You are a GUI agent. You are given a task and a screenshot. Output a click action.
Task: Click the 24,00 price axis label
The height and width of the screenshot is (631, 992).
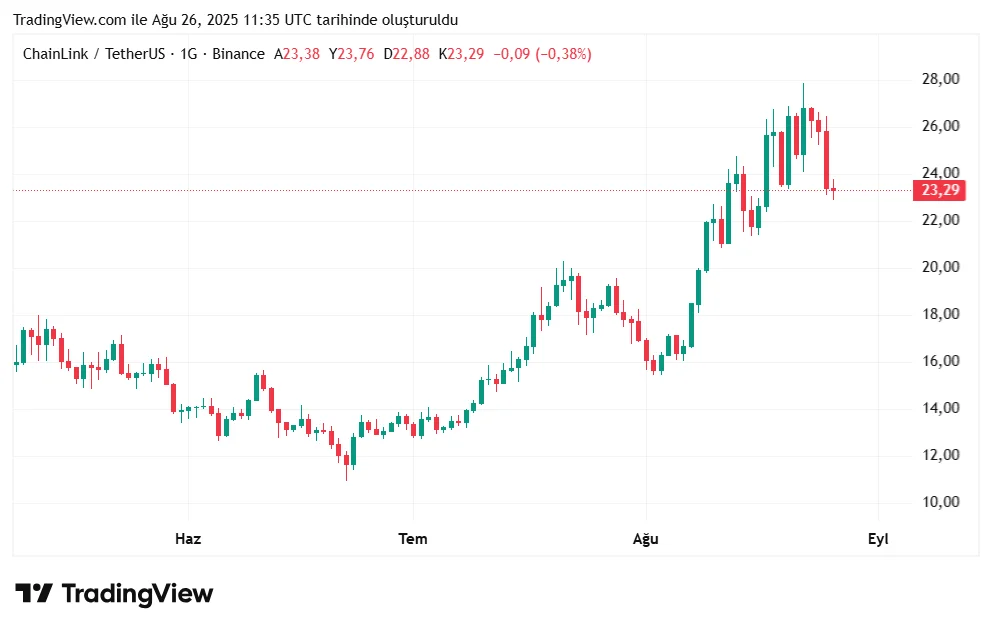(x=941, y=173)
